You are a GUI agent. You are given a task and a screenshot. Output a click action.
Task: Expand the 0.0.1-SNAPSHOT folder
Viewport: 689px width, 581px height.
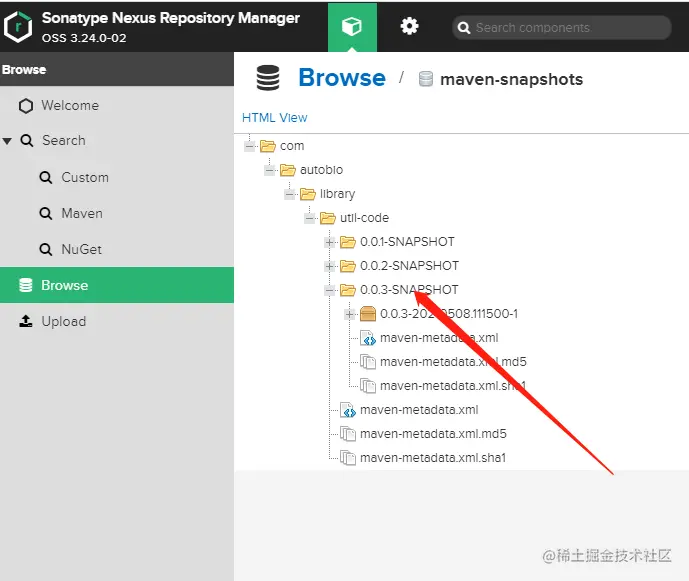tap(330, 242)
